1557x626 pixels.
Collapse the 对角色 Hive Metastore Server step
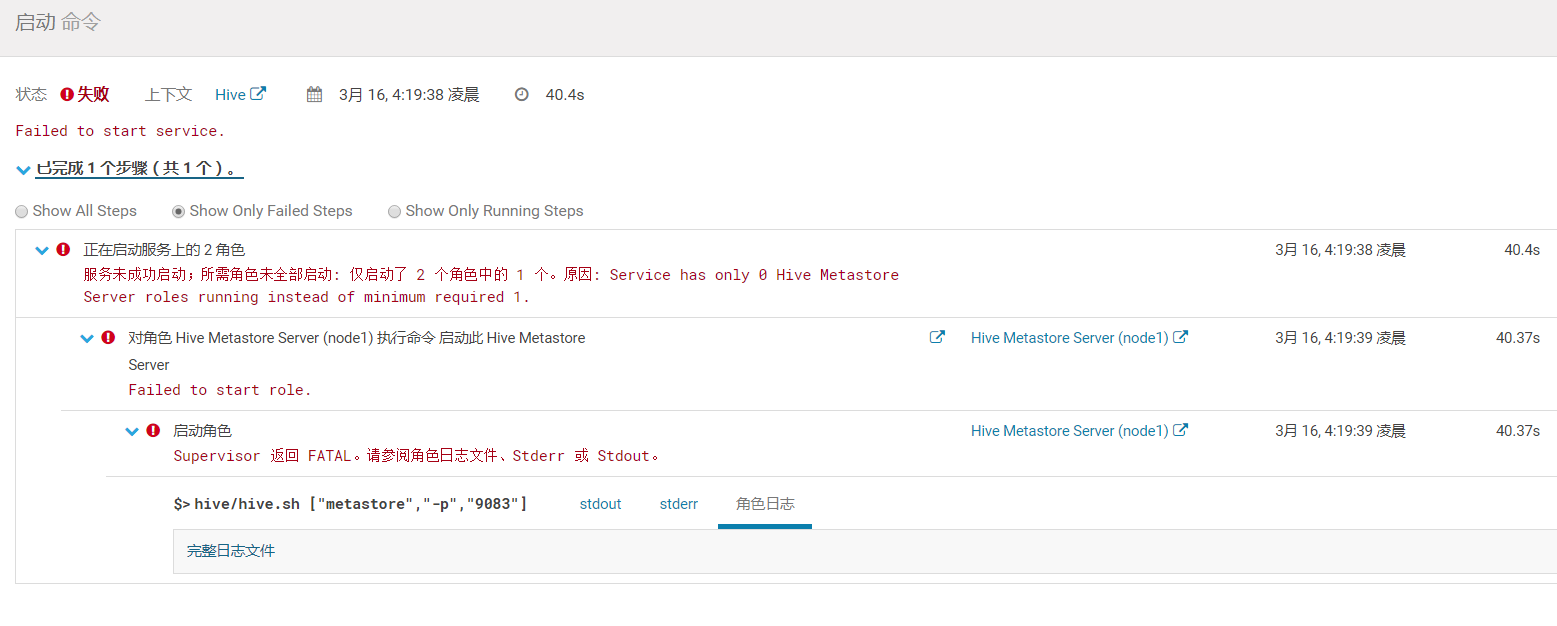[x=87, y=338]
